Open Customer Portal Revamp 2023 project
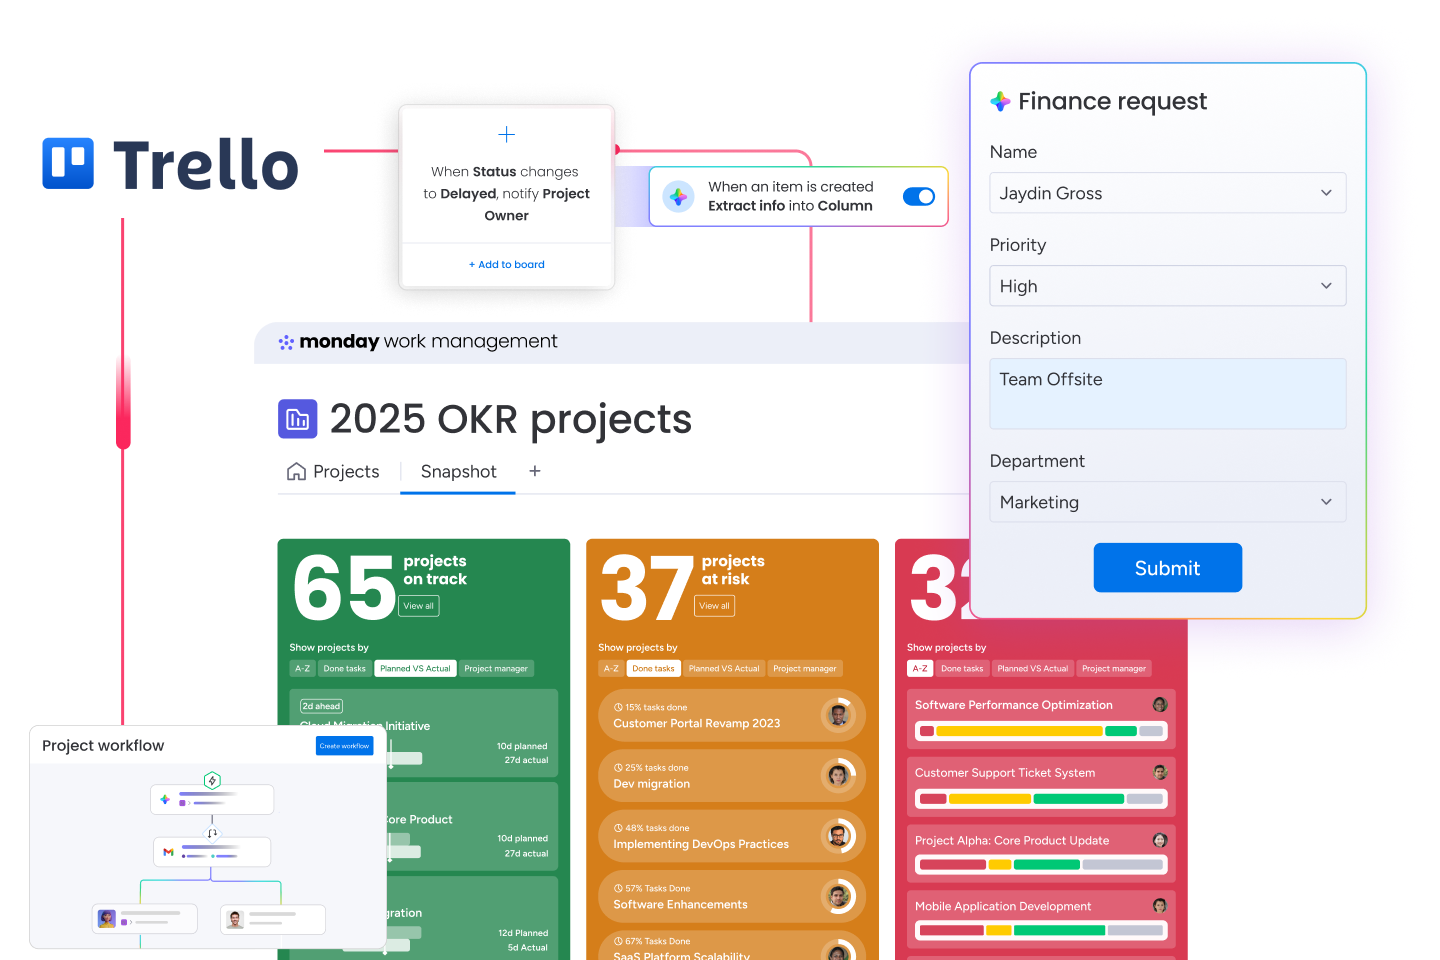1440x960 pixels. point(732,715)
